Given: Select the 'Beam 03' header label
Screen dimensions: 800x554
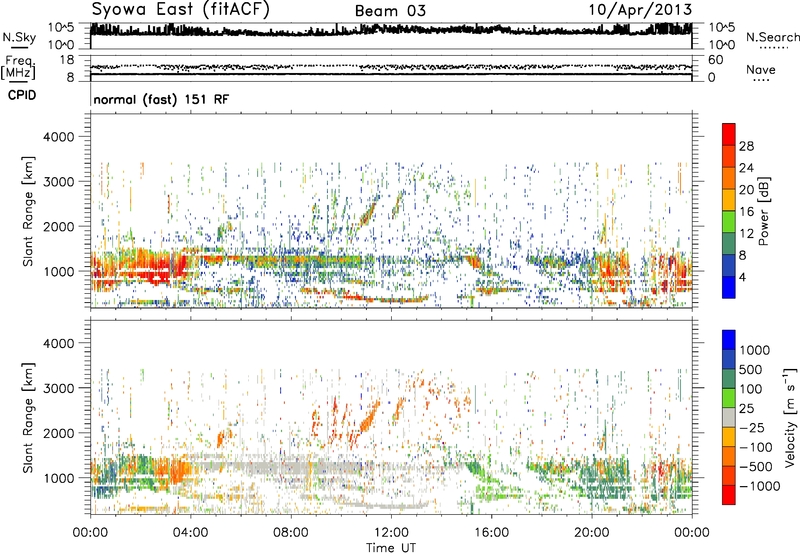Looking at the screenshot, I should click(x=390, y=11).
